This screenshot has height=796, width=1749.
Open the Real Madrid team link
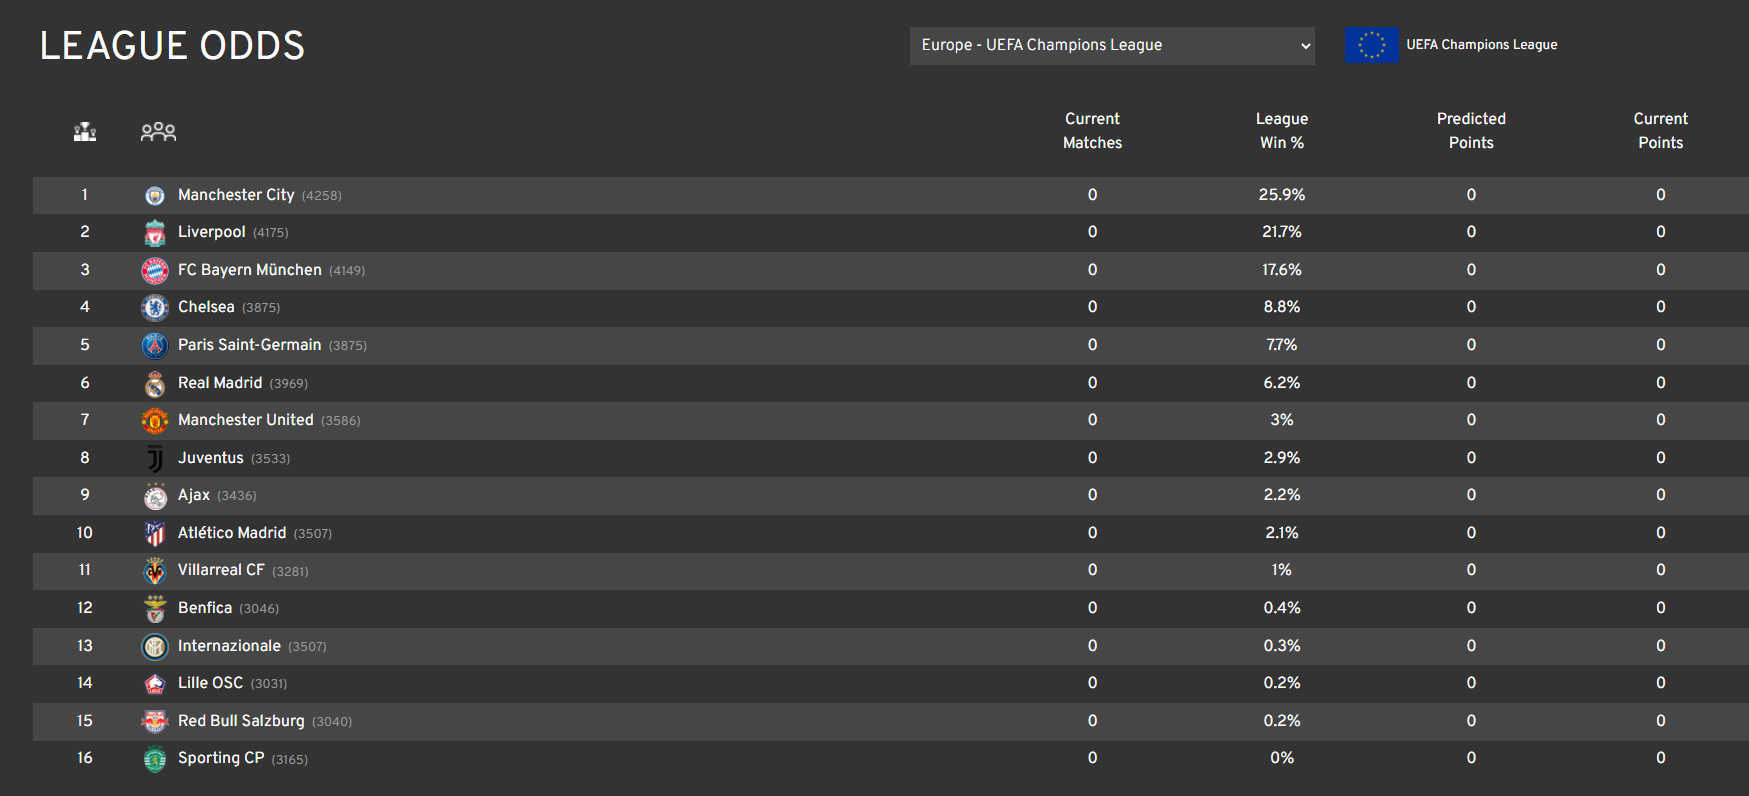(220, 383)
